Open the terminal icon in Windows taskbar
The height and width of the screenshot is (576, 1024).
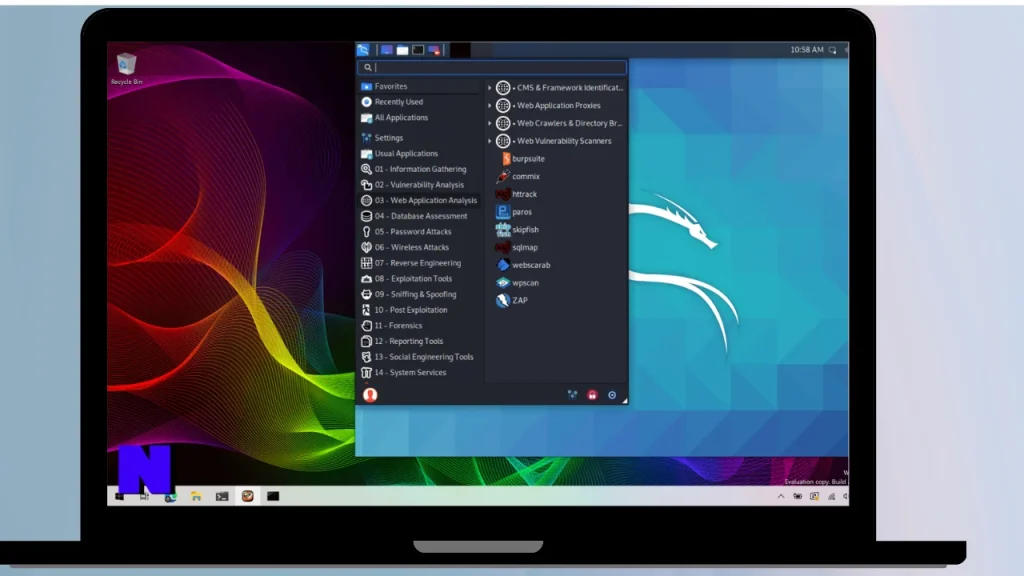(222, 496)
